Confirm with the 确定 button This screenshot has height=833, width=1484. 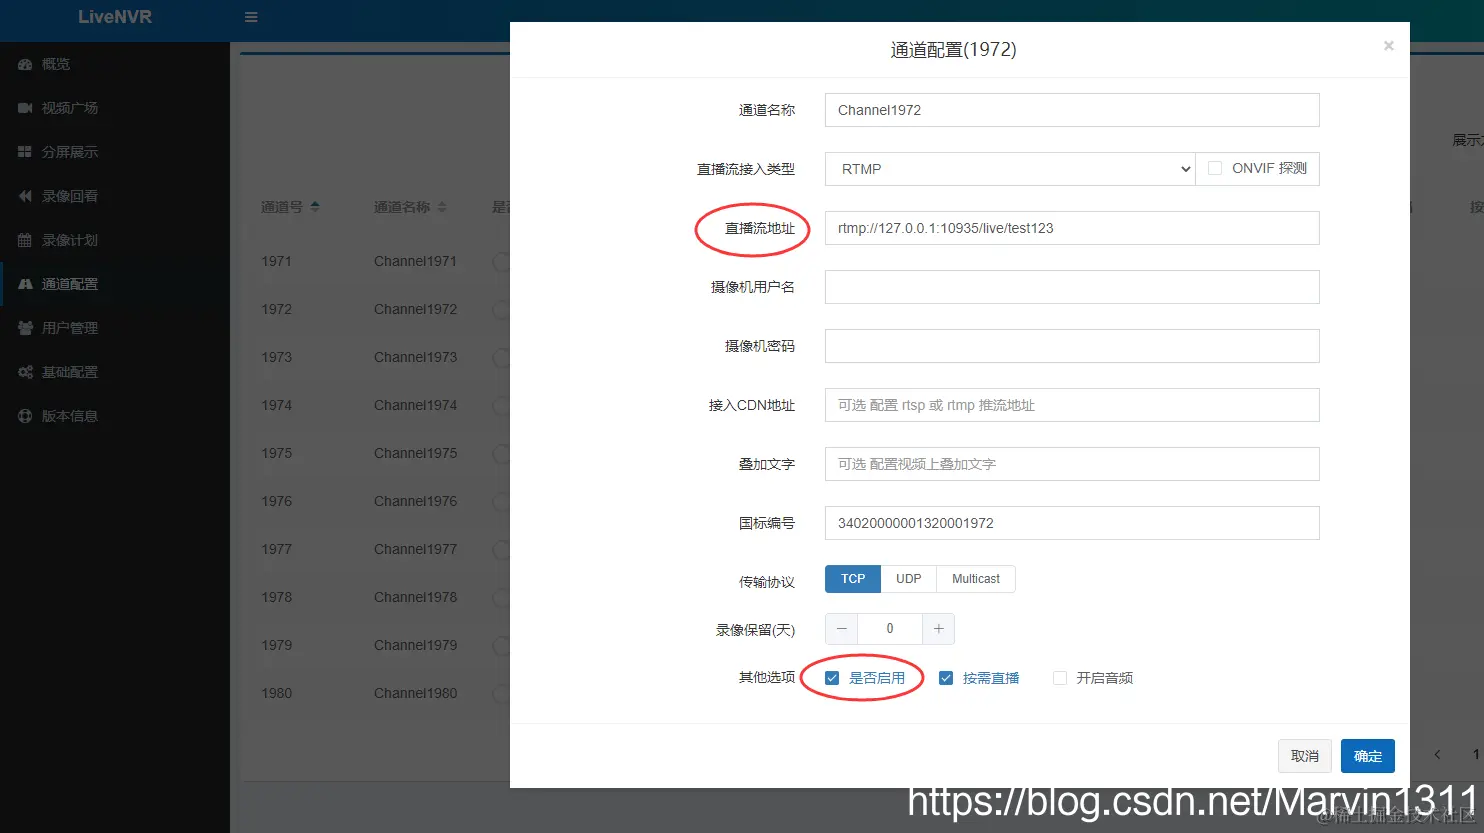(x=1367, y=756)
